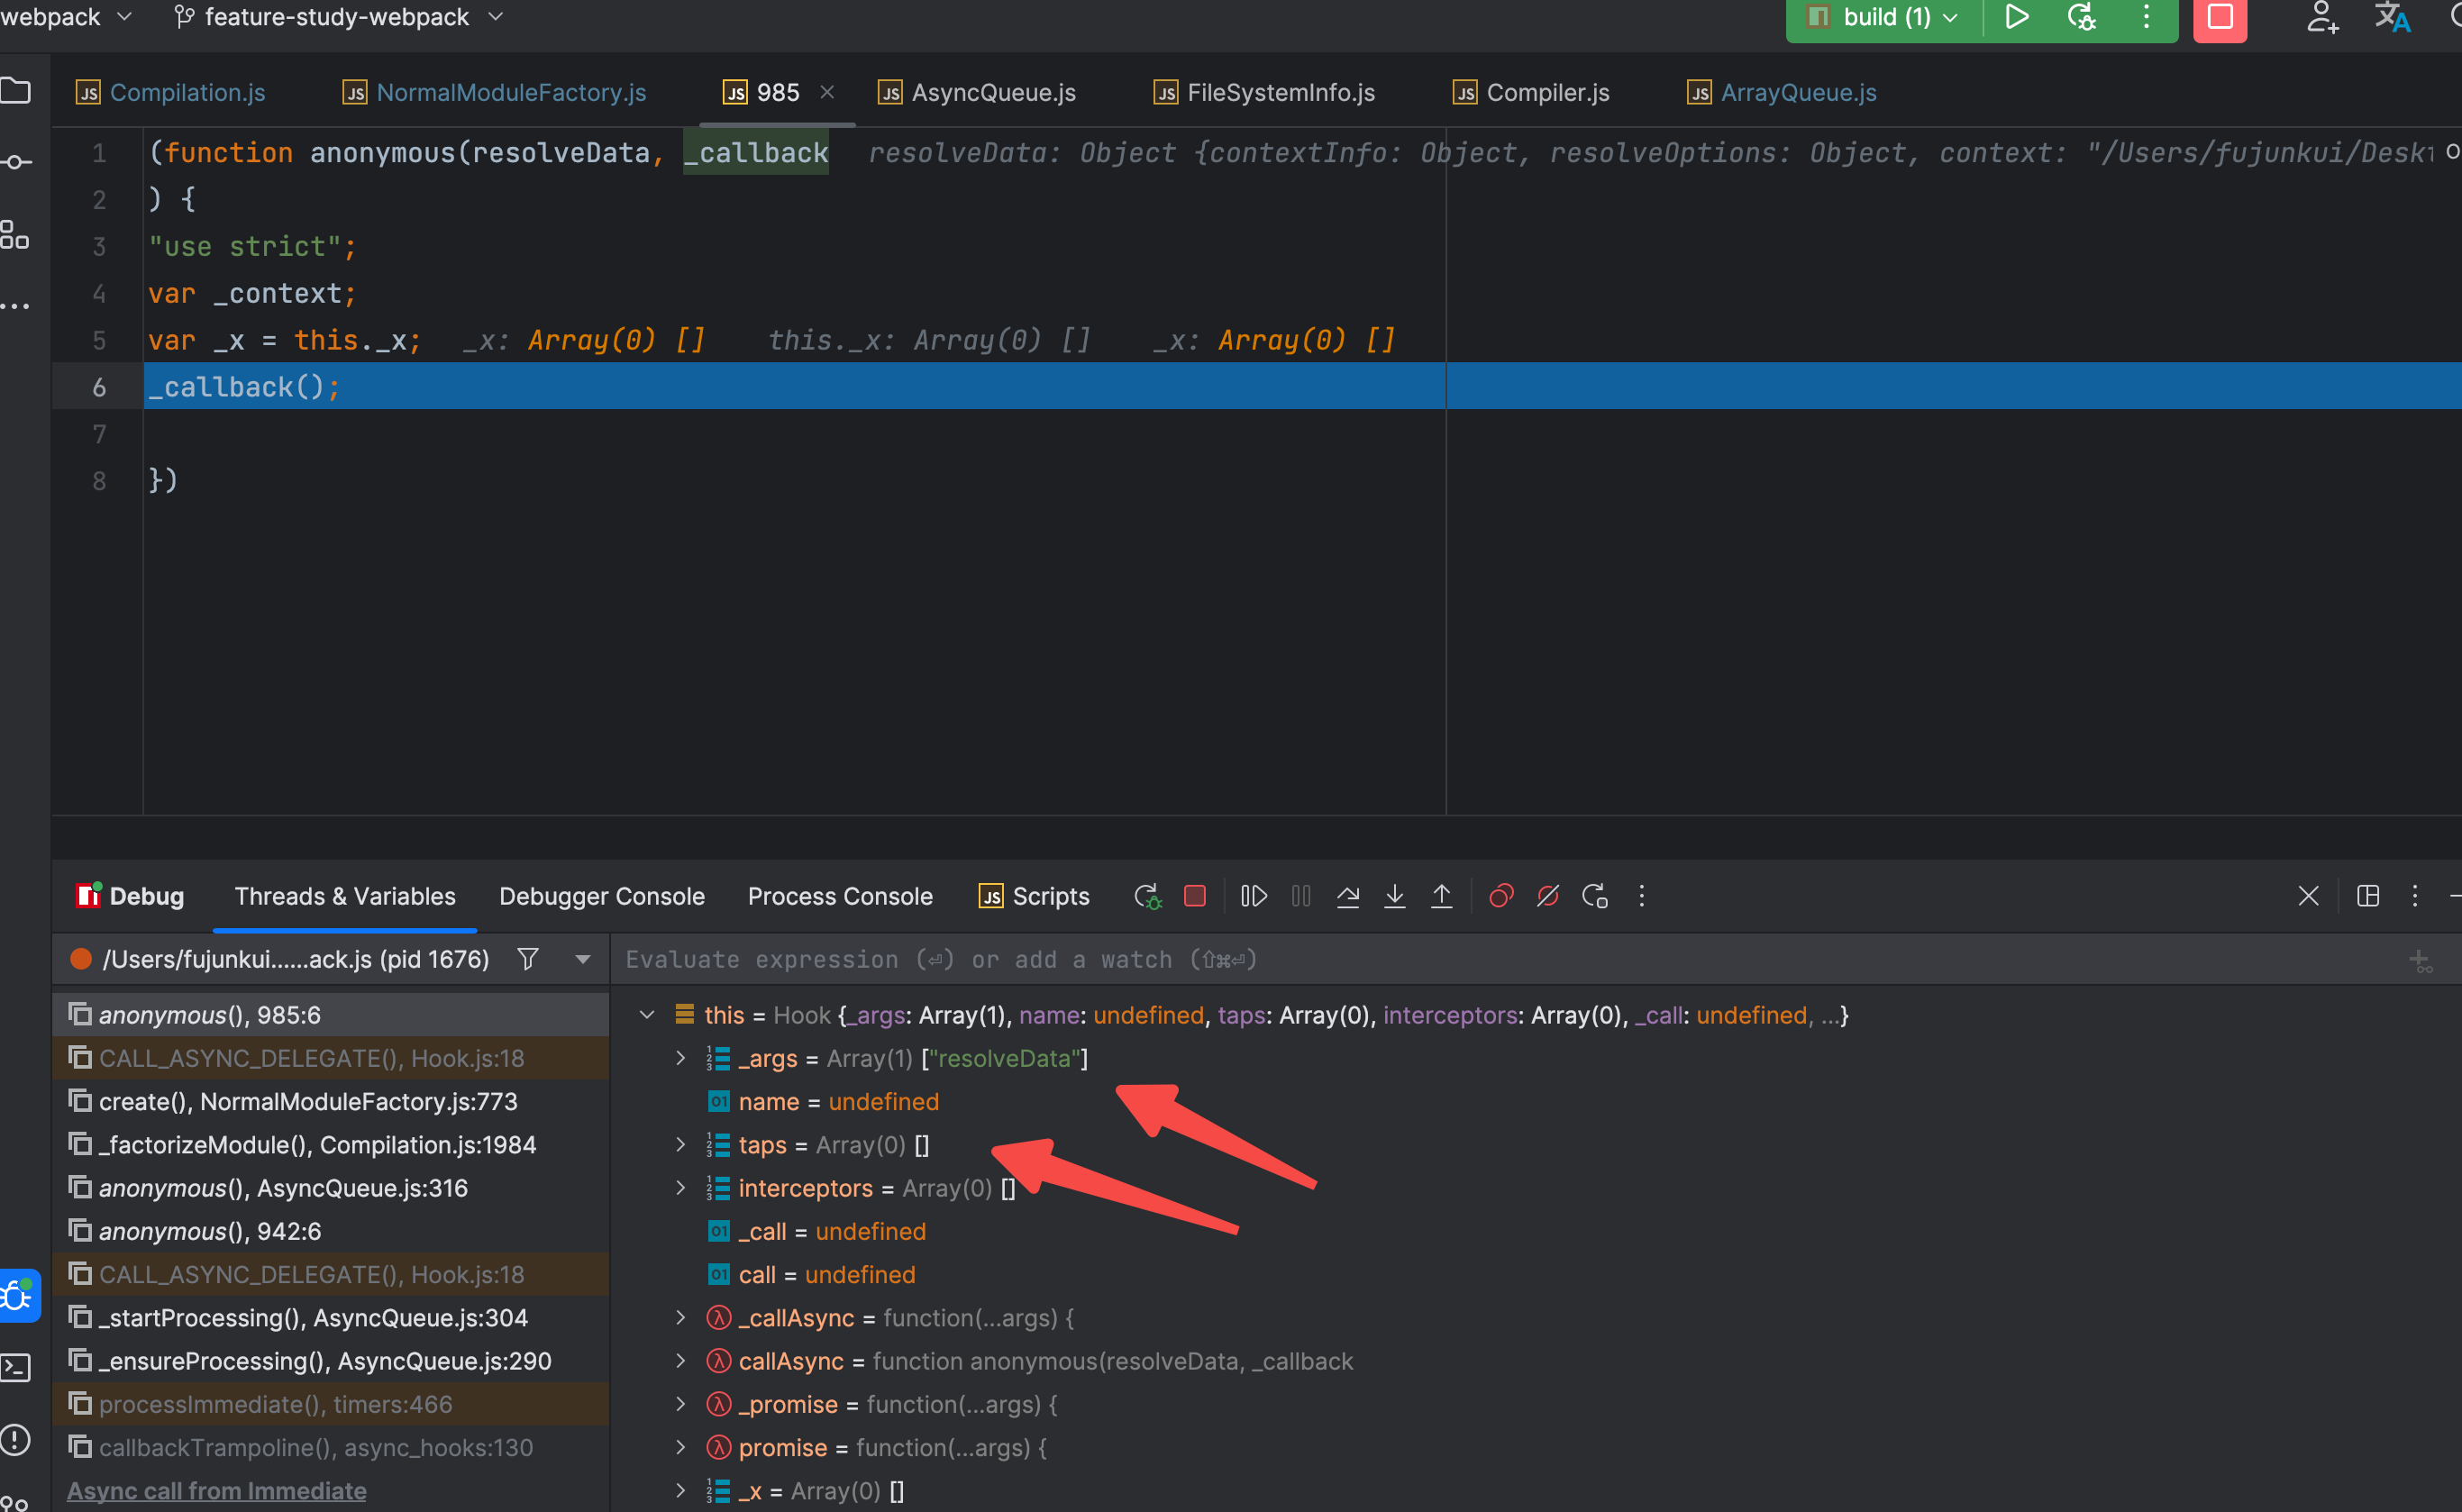2462x1512 pixels.
Task: Open View Breakpoints dialog icon
Action: (x=1501, y=896)
